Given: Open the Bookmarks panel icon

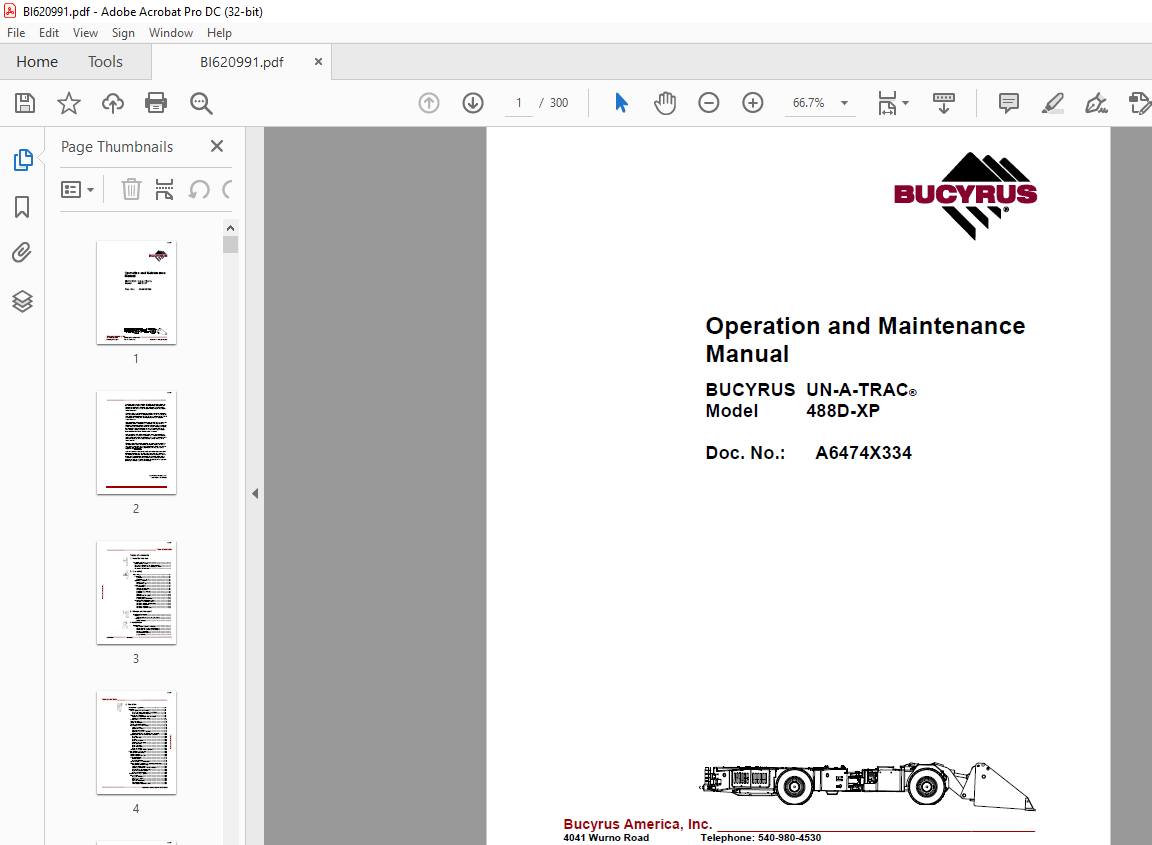Looking at the screenshot, I should pos(22,207).
